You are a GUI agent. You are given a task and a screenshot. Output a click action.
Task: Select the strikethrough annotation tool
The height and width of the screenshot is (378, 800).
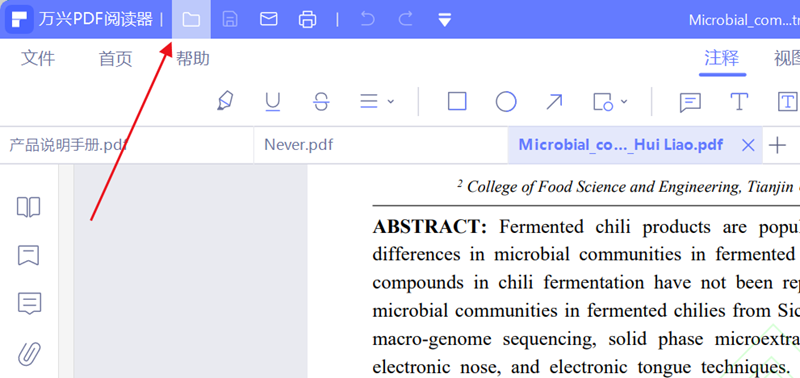point(321,102)
